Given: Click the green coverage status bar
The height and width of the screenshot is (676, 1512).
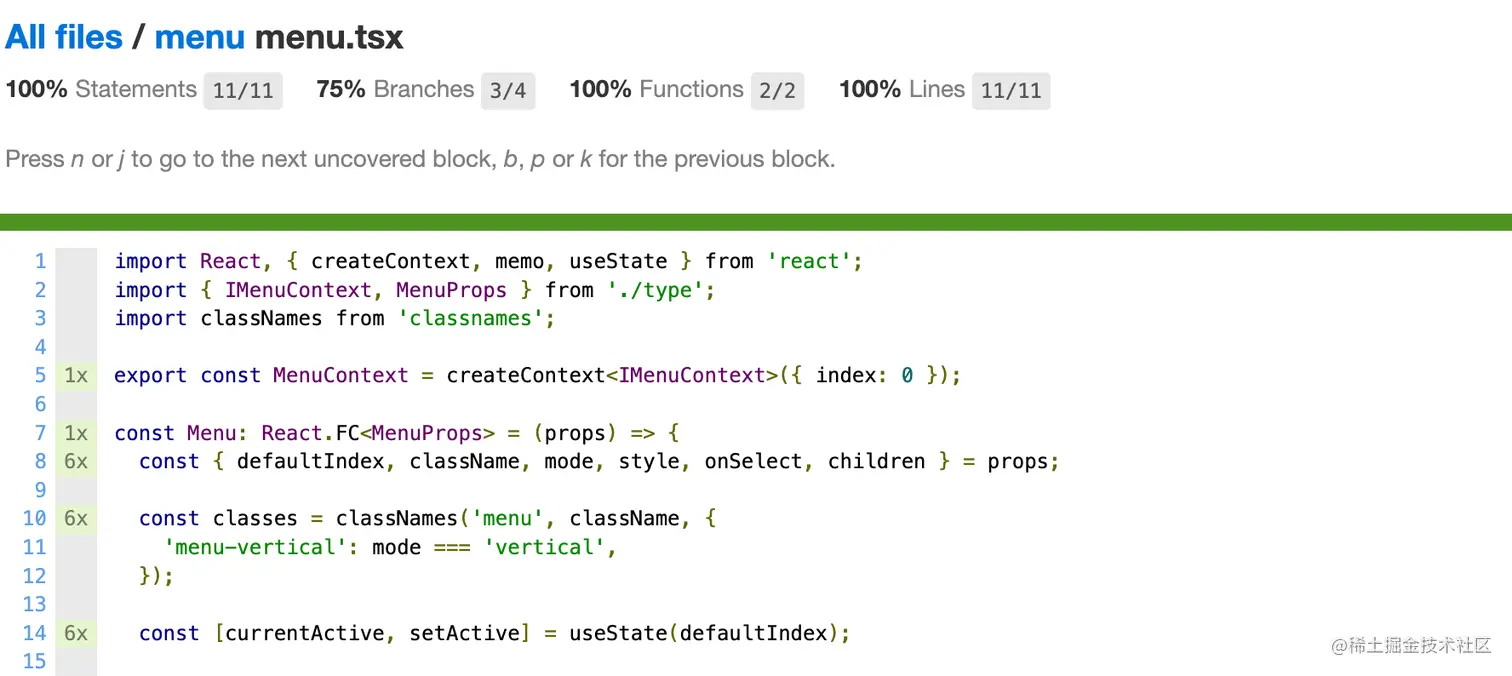Looking at the screenshot, I should [756, 222].
